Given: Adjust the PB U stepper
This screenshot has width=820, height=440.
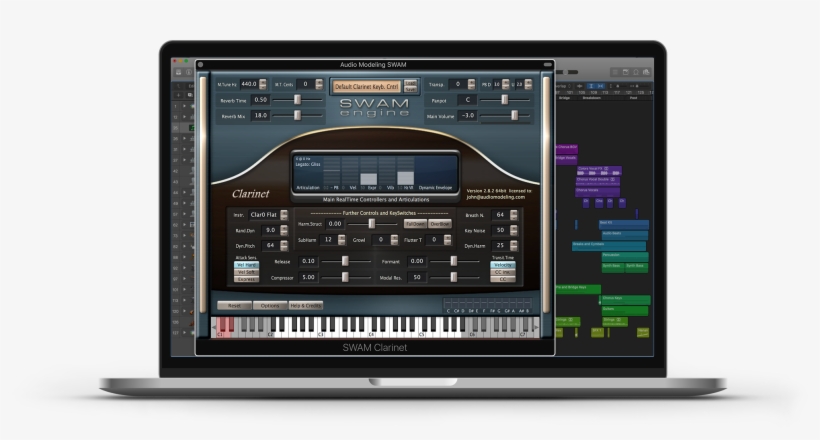Looking at the screenshot, I should (x=528, y=84).
